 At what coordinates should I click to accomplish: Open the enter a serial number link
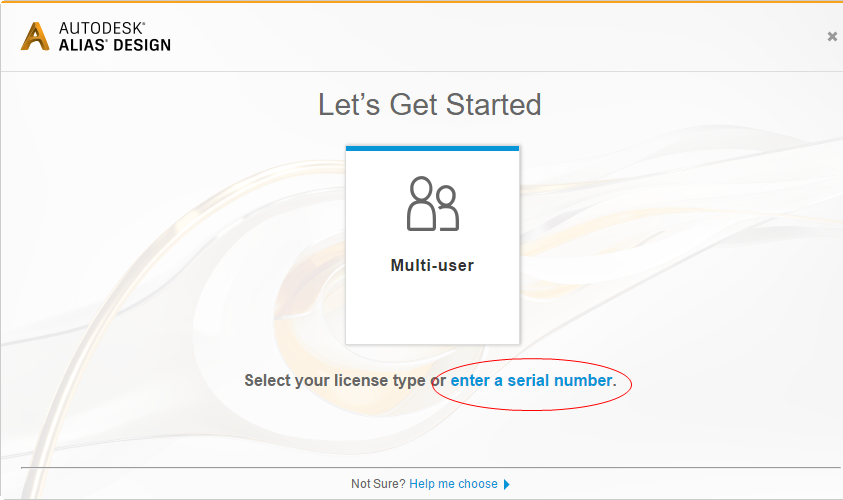pos(533,381)
